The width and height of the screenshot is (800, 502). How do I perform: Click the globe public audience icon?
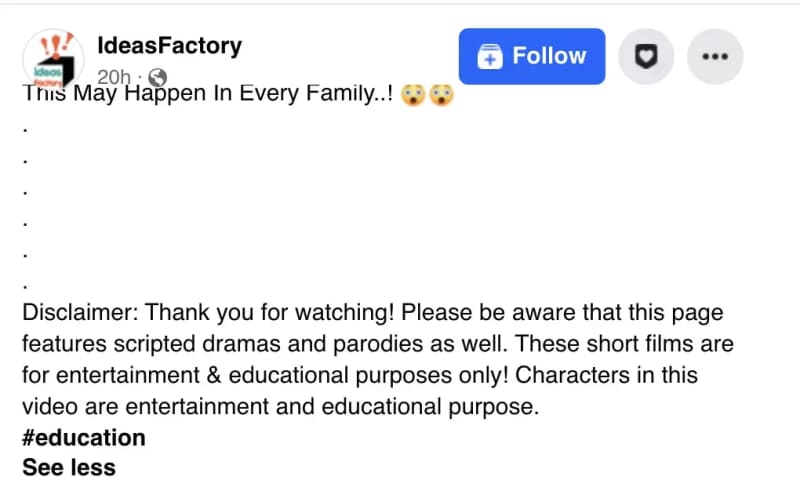click(x=157, y=77)
